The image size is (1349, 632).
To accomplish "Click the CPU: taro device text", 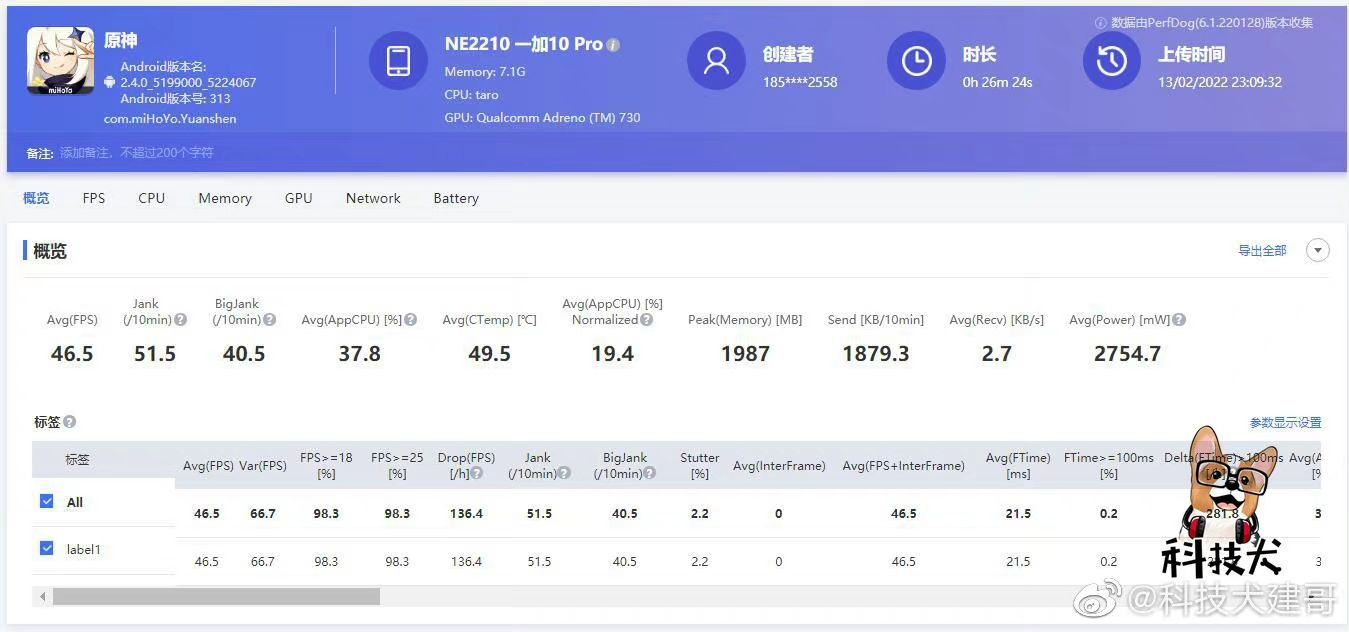I will [x=472, y=95].
